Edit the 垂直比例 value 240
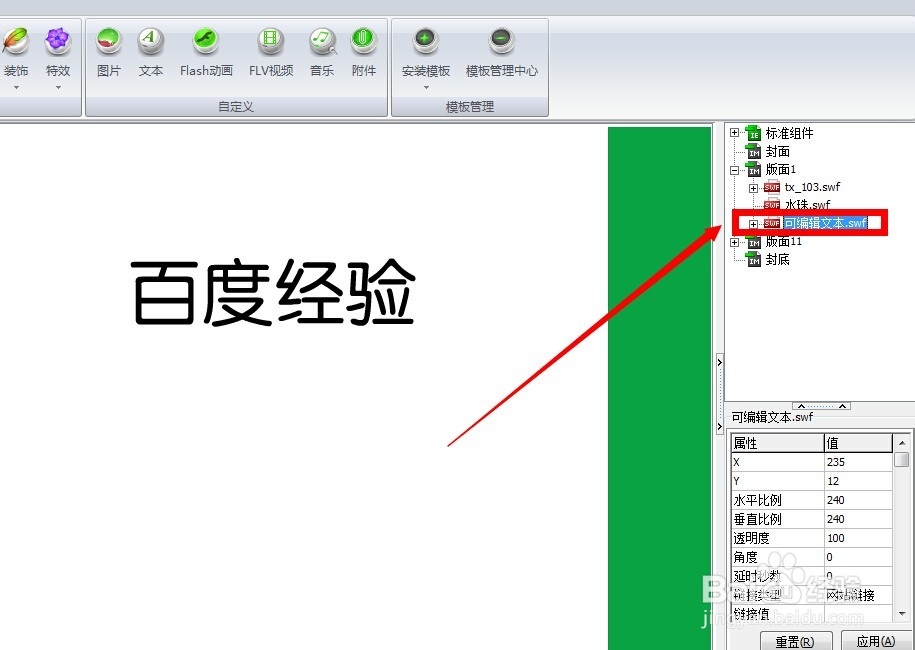This screenshot has width=915, height=650. tap(858, 519)
